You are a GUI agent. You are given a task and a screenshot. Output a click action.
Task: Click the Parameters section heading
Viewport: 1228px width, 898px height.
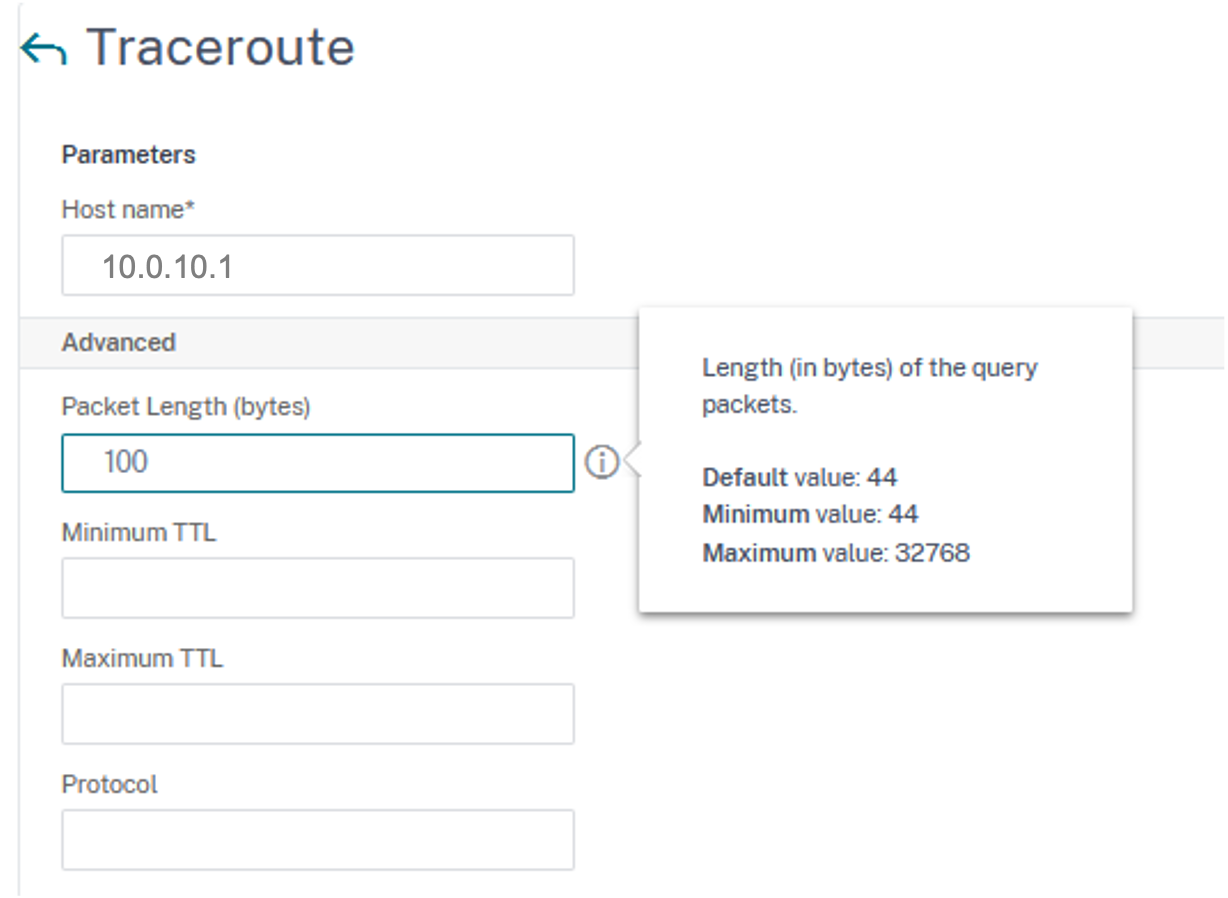[129, 155]
